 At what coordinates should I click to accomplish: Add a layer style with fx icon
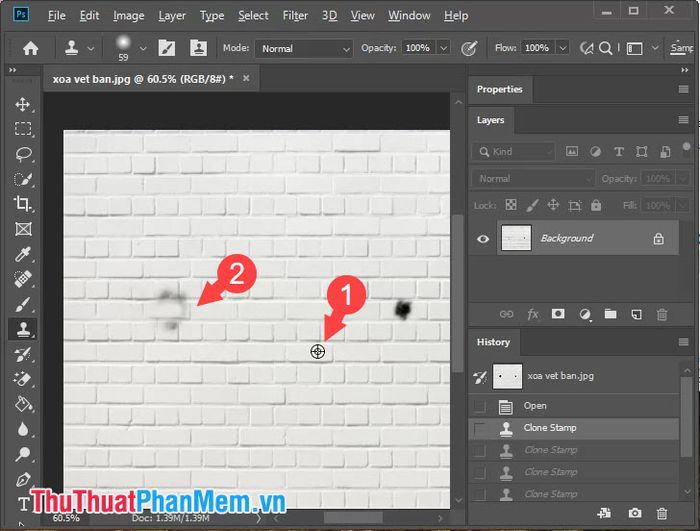pos(533,314)
